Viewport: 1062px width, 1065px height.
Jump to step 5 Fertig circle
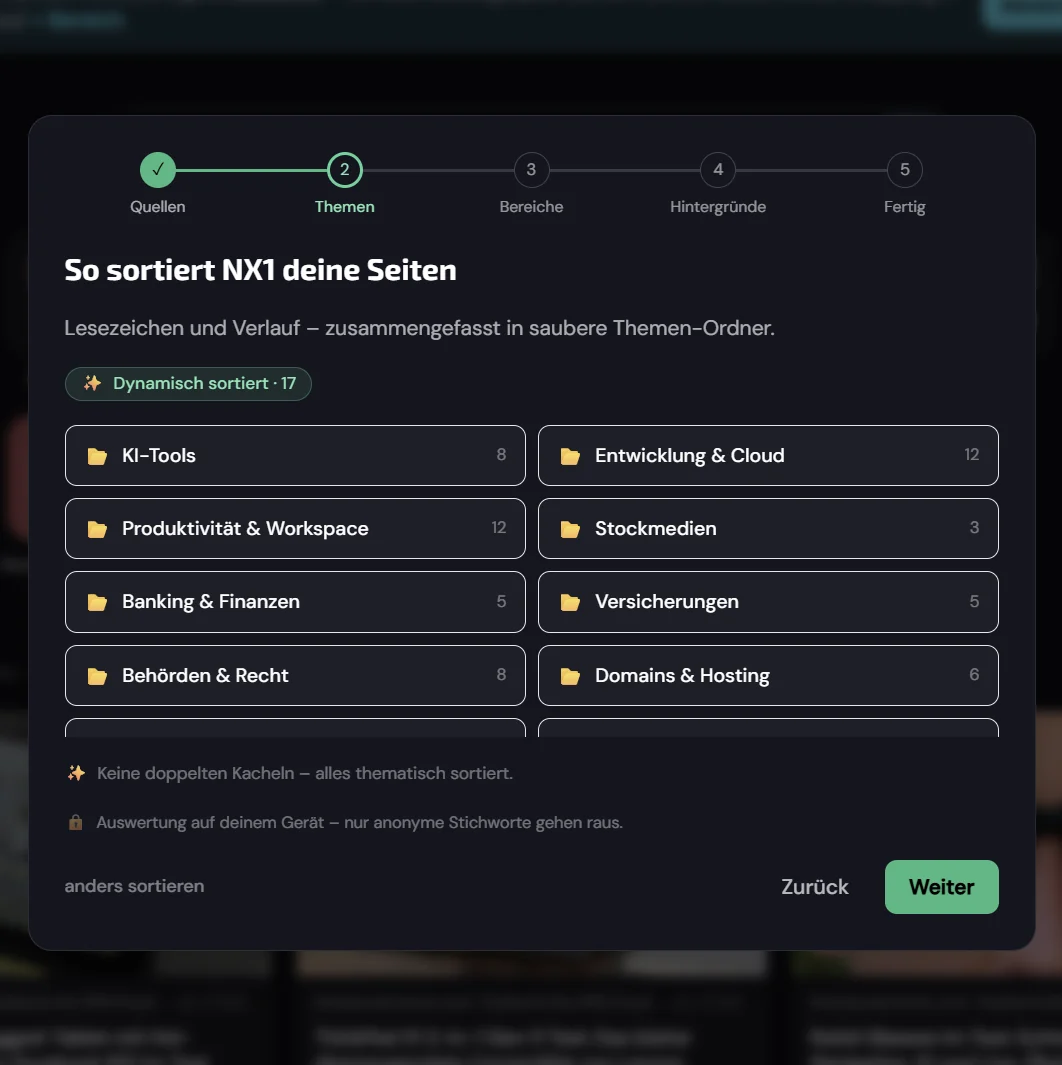point(905,170)
